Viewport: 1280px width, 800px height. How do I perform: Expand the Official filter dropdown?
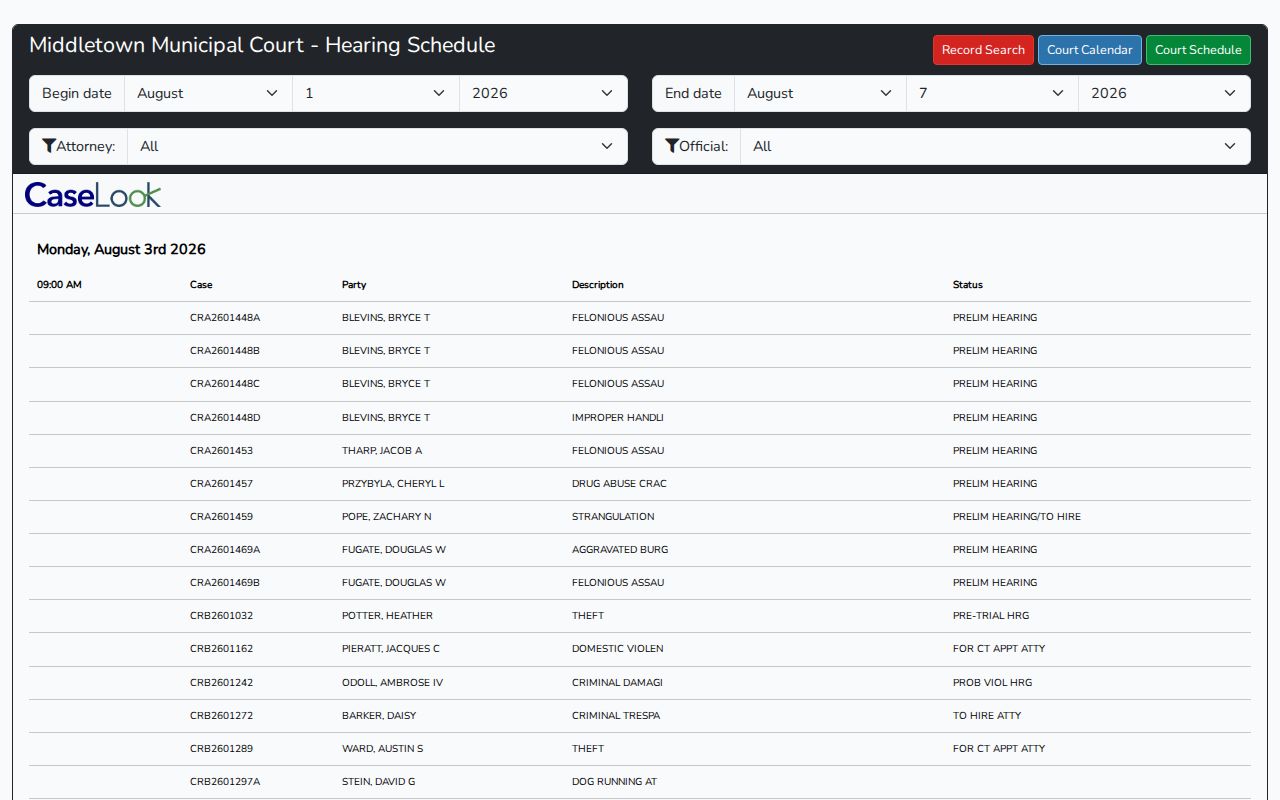click(995, 146)
